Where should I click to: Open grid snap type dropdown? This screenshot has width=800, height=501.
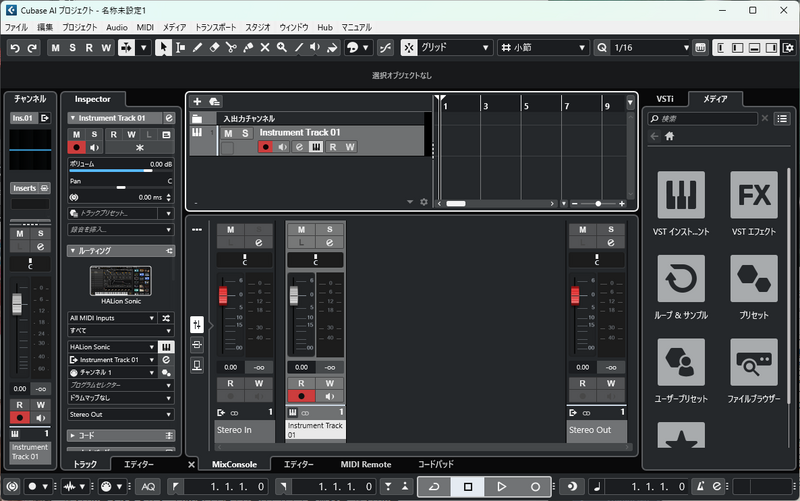[454, 47]
